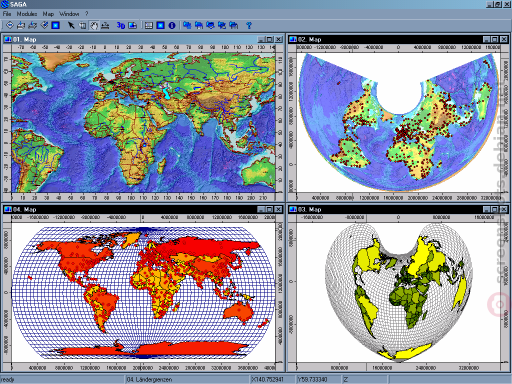Click the blue square icon left of the arrow tool
Screen dimensions: 512x384
click(56, 25)
